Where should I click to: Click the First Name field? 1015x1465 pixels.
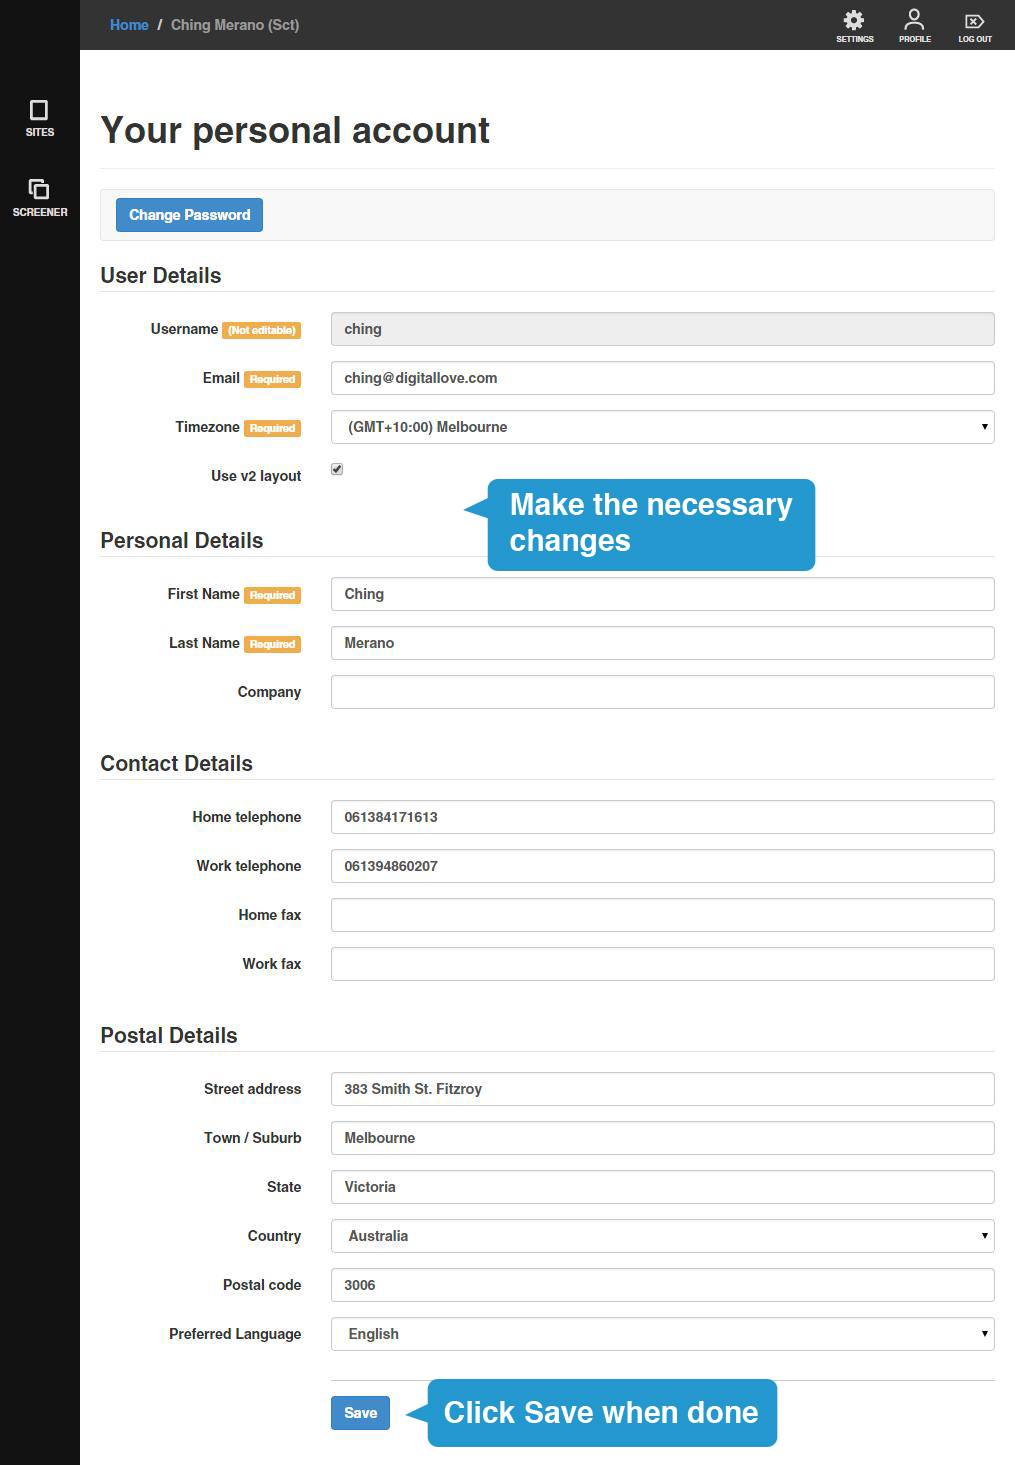[662, 593]
